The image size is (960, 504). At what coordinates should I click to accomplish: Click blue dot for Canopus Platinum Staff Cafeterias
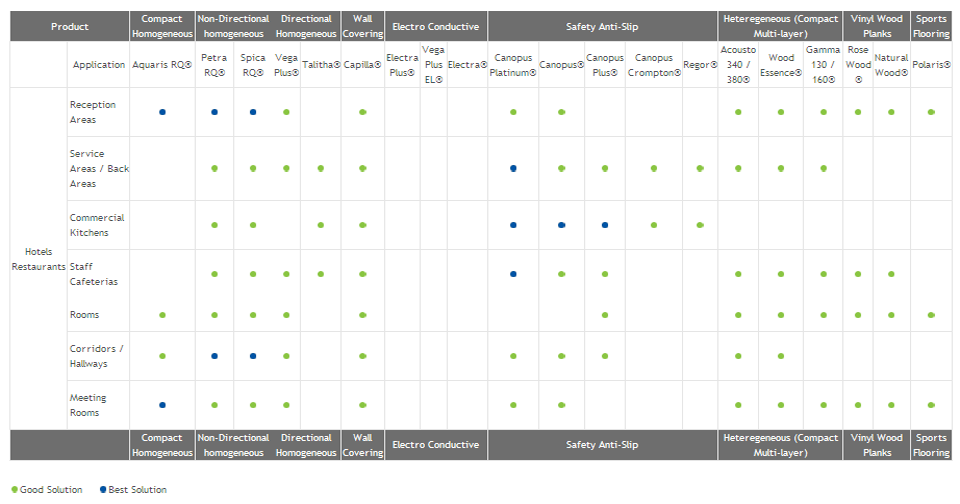pos(513,274)
